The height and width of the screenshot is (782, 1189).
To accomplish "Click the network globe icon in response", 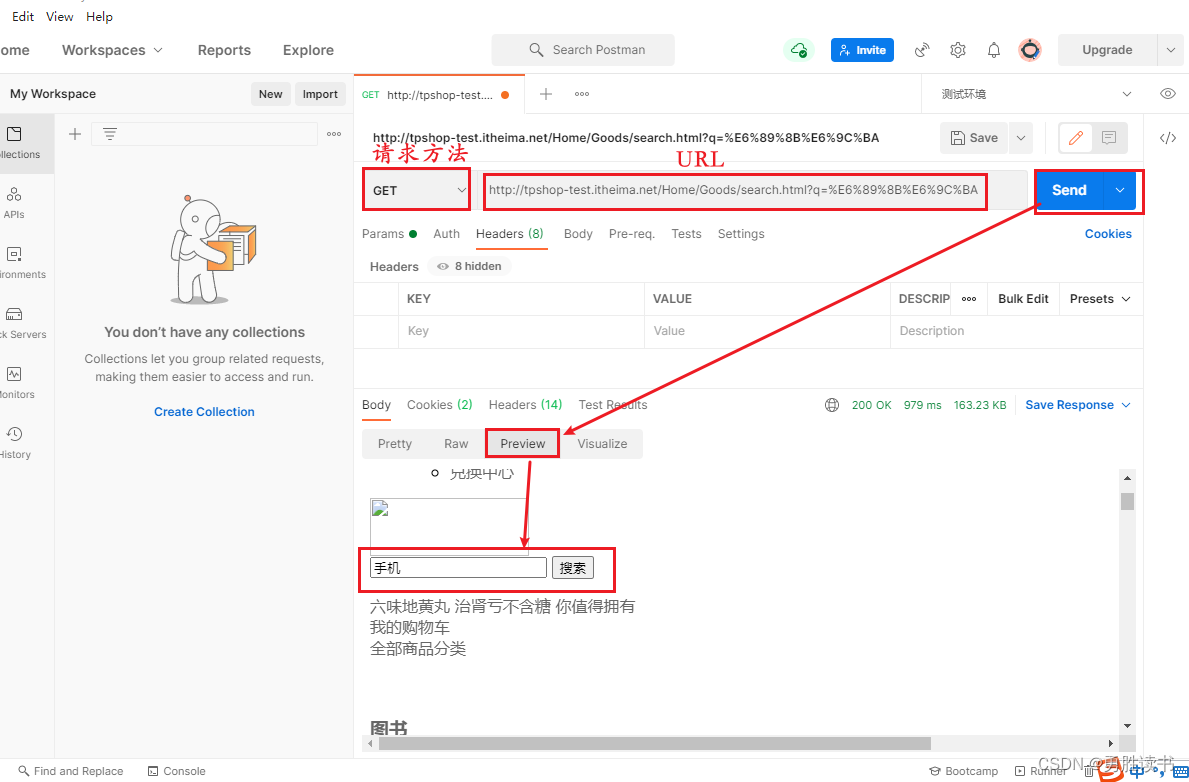I will click(x=832, y=405).
